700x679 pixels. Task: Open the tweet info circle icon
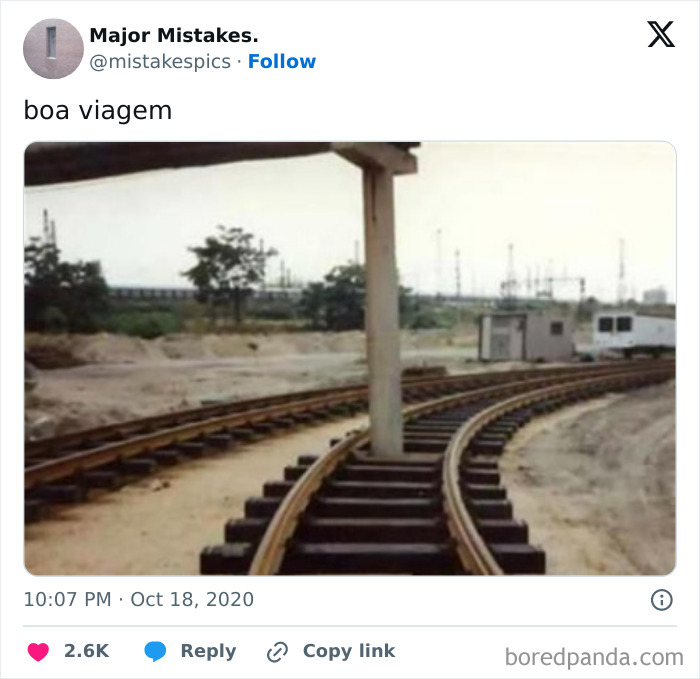click(x=662, y=600)
